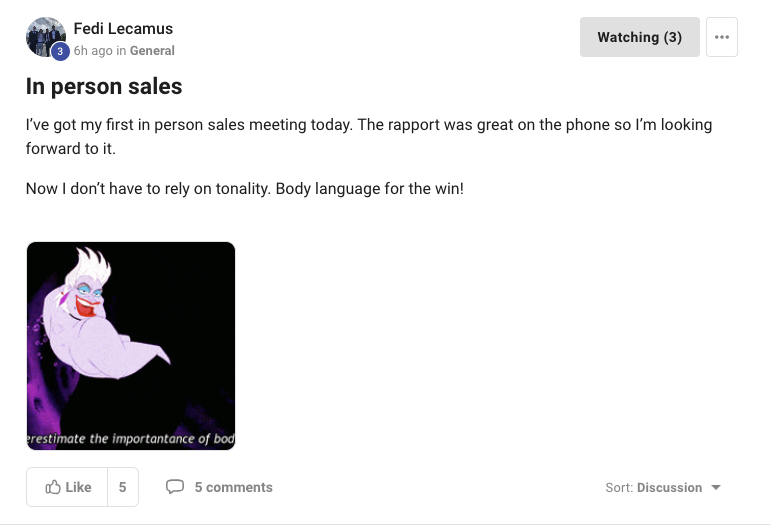Click the speech bubble comment icon
The height and width of the screenshot is (525, 770).
pos(175,487)
